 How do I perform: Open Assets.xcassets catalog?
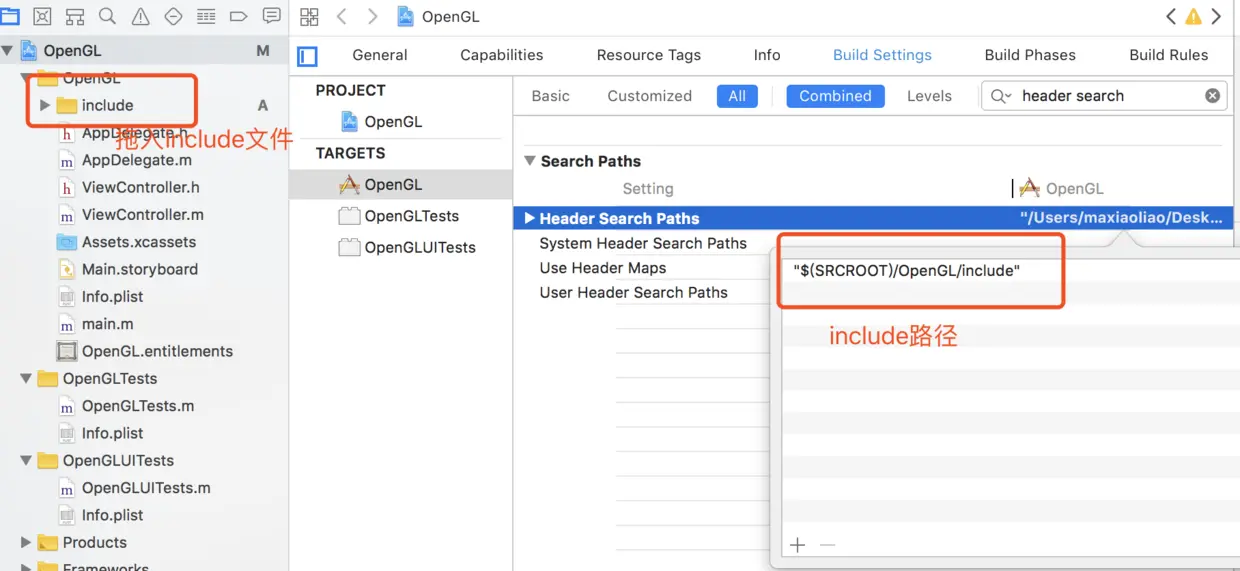(127, 242)
